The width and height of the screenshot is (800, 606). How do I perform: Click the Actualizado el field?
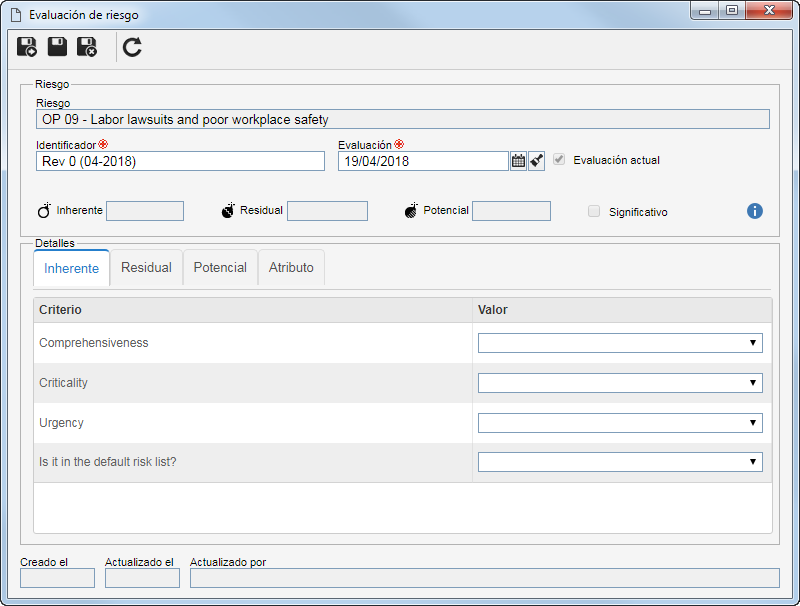click(142, 578)
